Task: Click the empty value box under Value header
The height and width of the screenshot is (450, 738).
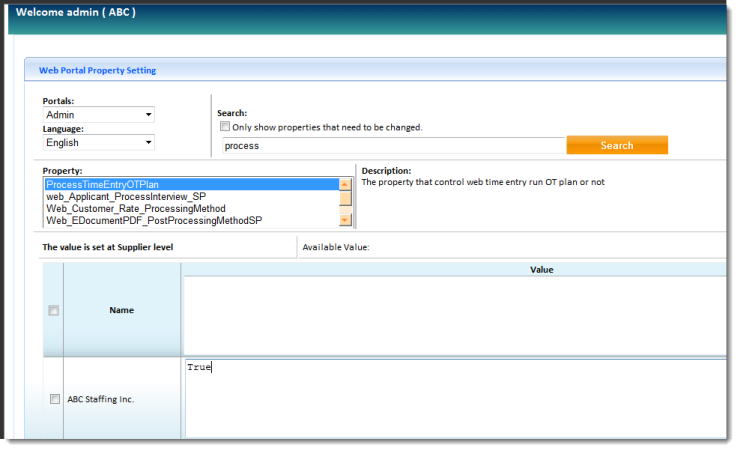Action: point(455,315)
